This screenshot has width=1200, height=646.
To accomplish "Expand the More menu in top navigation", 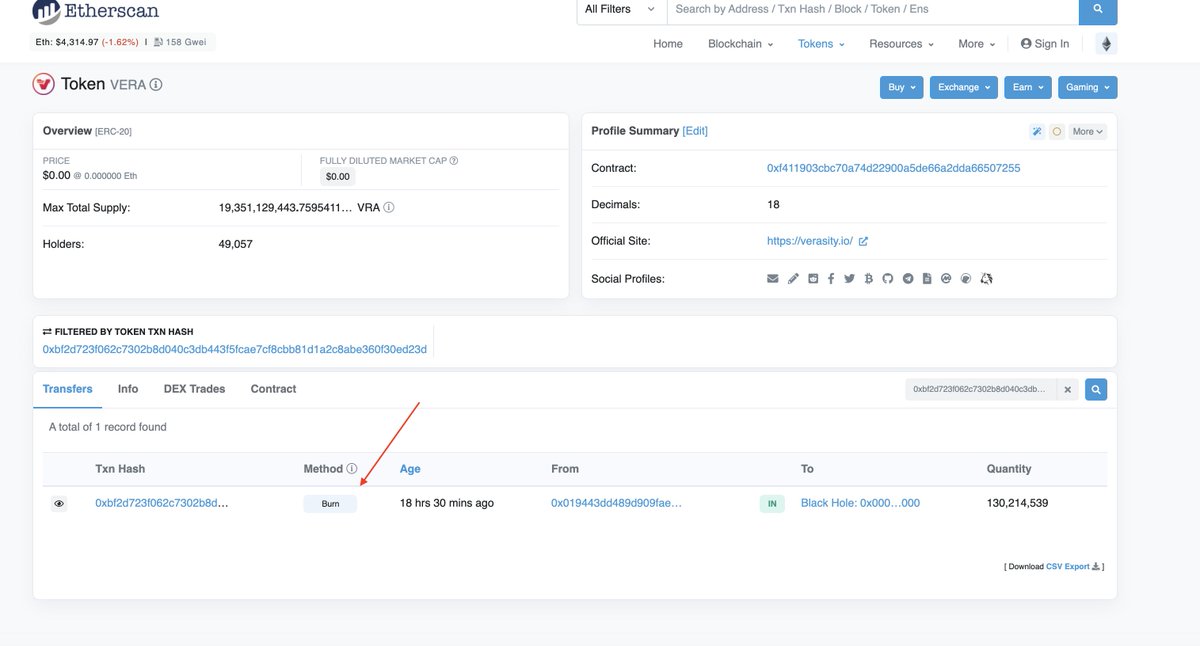I will 976,44.
